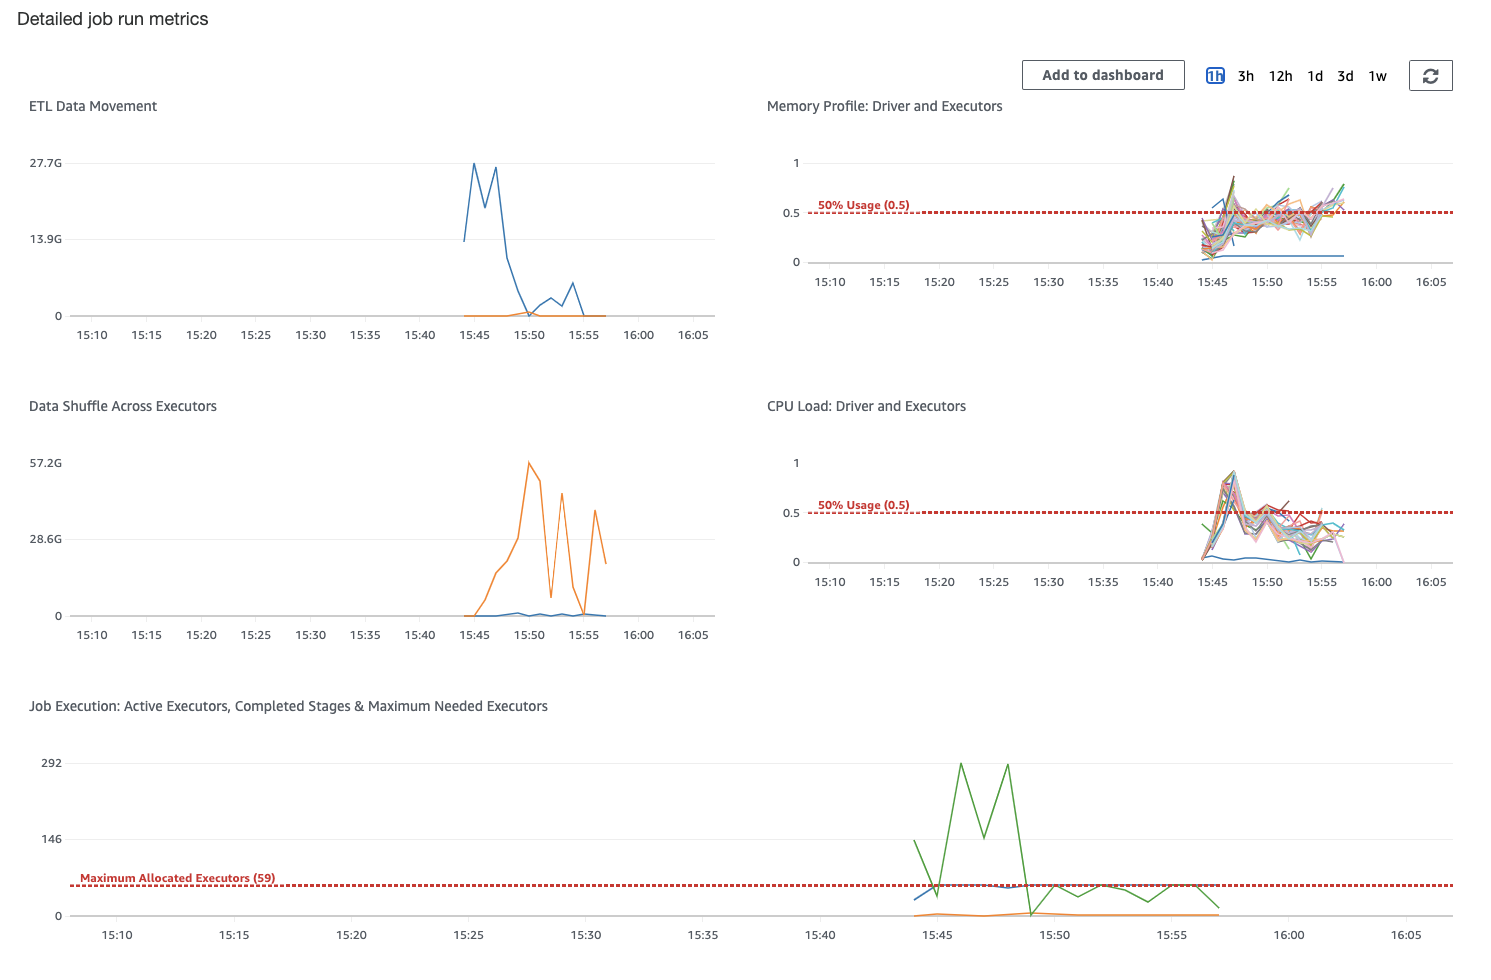Click the orange shuffle peak near 15:50

click(x=529, y=462)
